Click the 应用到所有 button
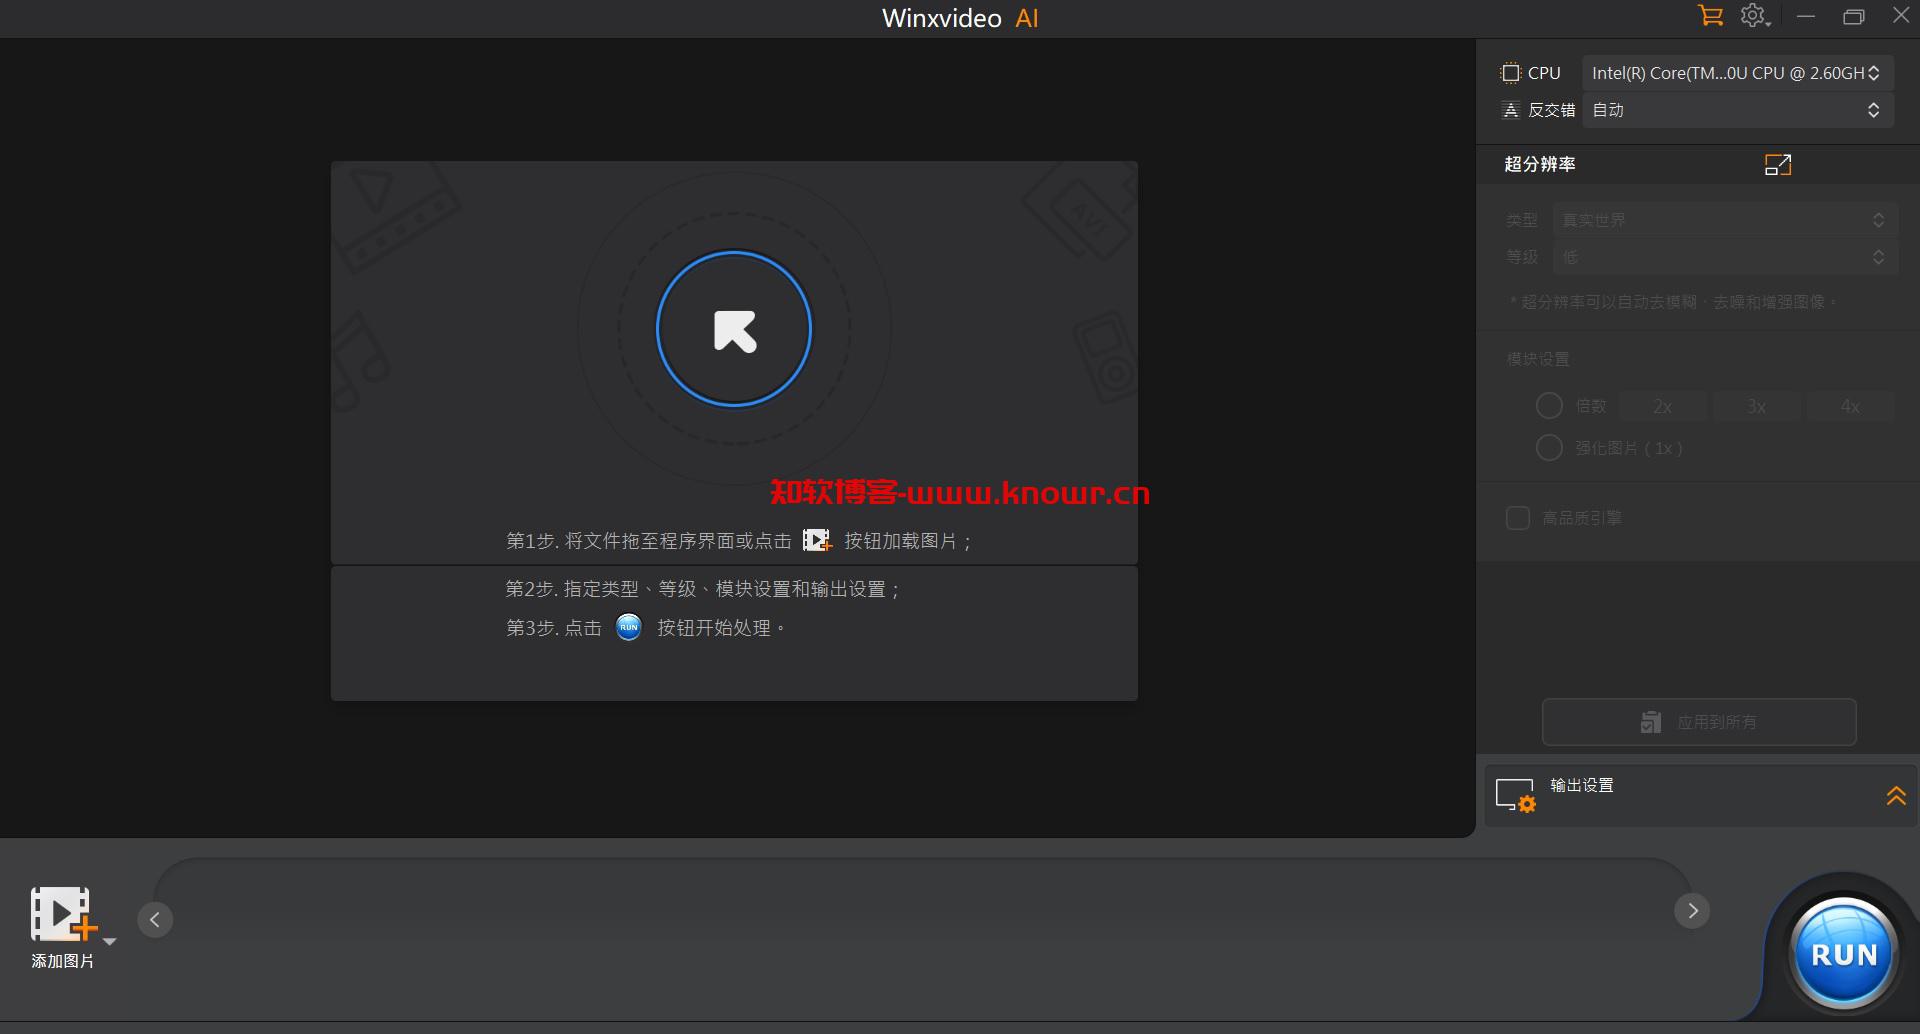 point(1699,722)
